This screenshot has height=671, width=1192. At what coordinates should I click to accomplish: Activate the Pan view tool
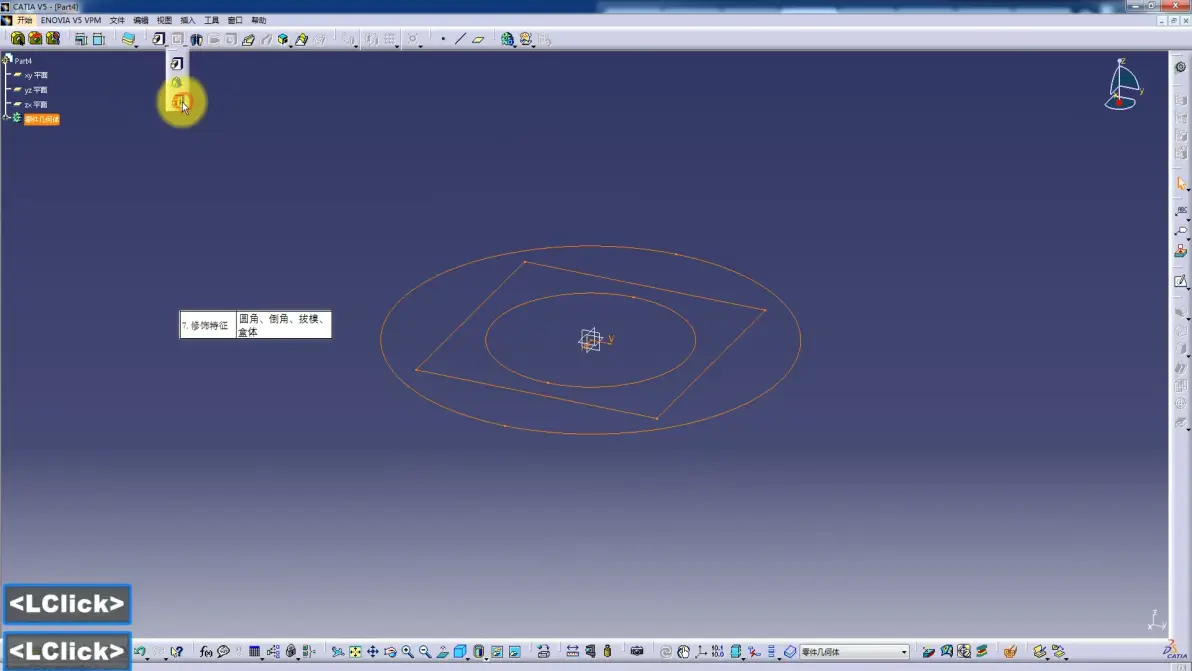tap(372, 651)
